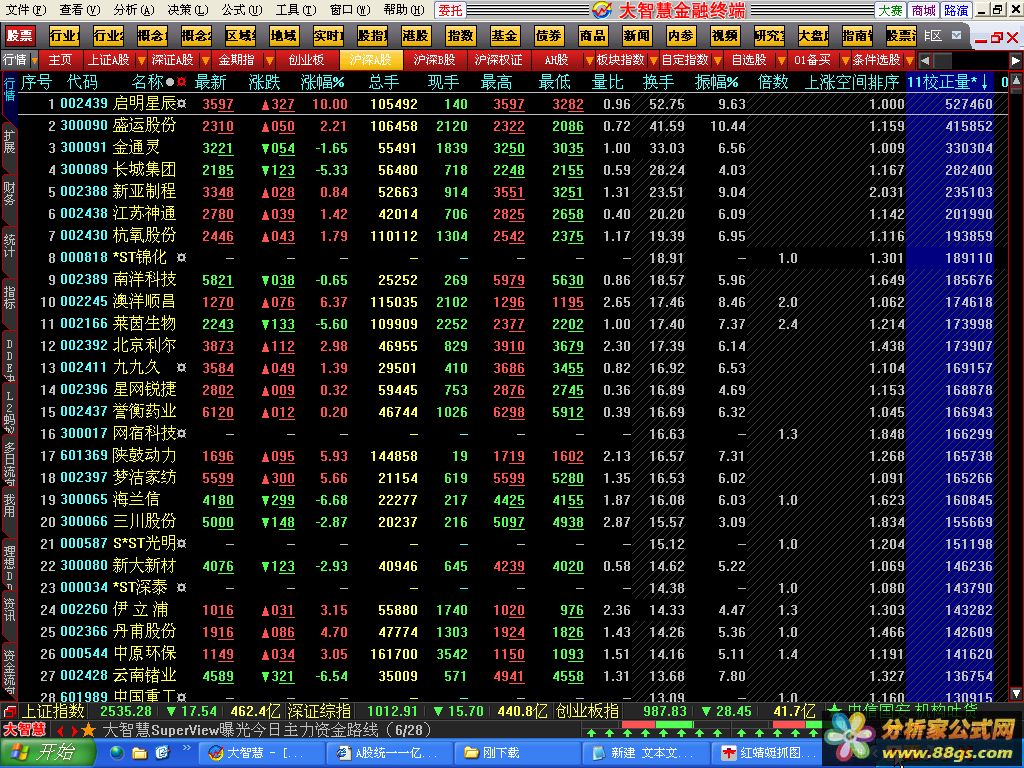Open the 查看(V) menu
Image resolution: width=1024 pixels, height=768 pixels.
tap(80, 10)
